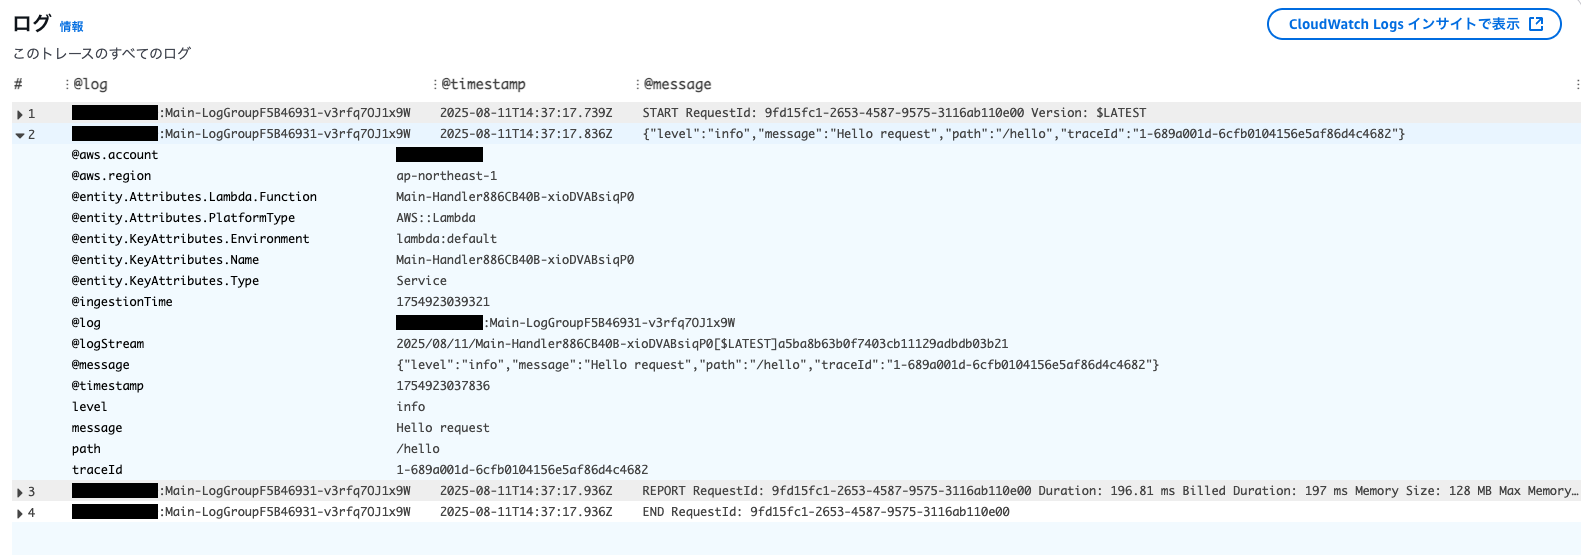This screenshot has width=1581, height=555.
Task: Click the right-edge column handle in header
Action: pos(1577,84)
